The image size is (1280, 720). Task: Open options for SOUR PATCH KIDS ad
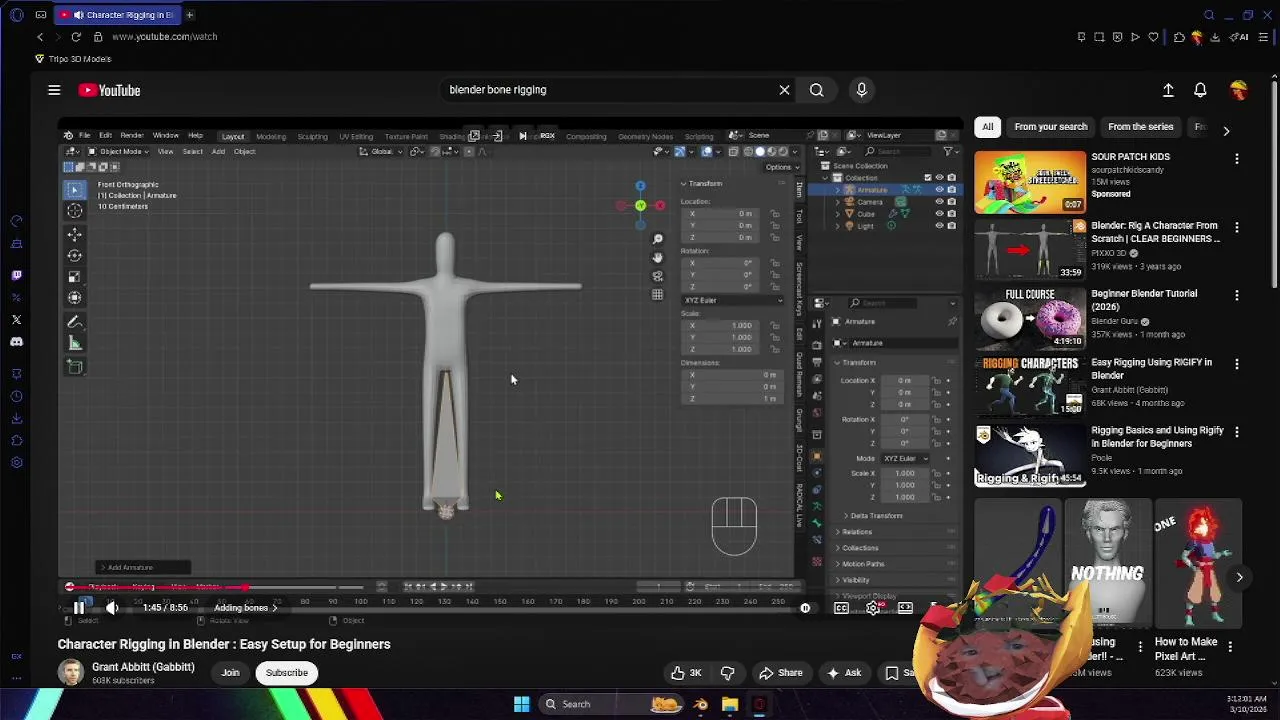tap(1237, 159)
